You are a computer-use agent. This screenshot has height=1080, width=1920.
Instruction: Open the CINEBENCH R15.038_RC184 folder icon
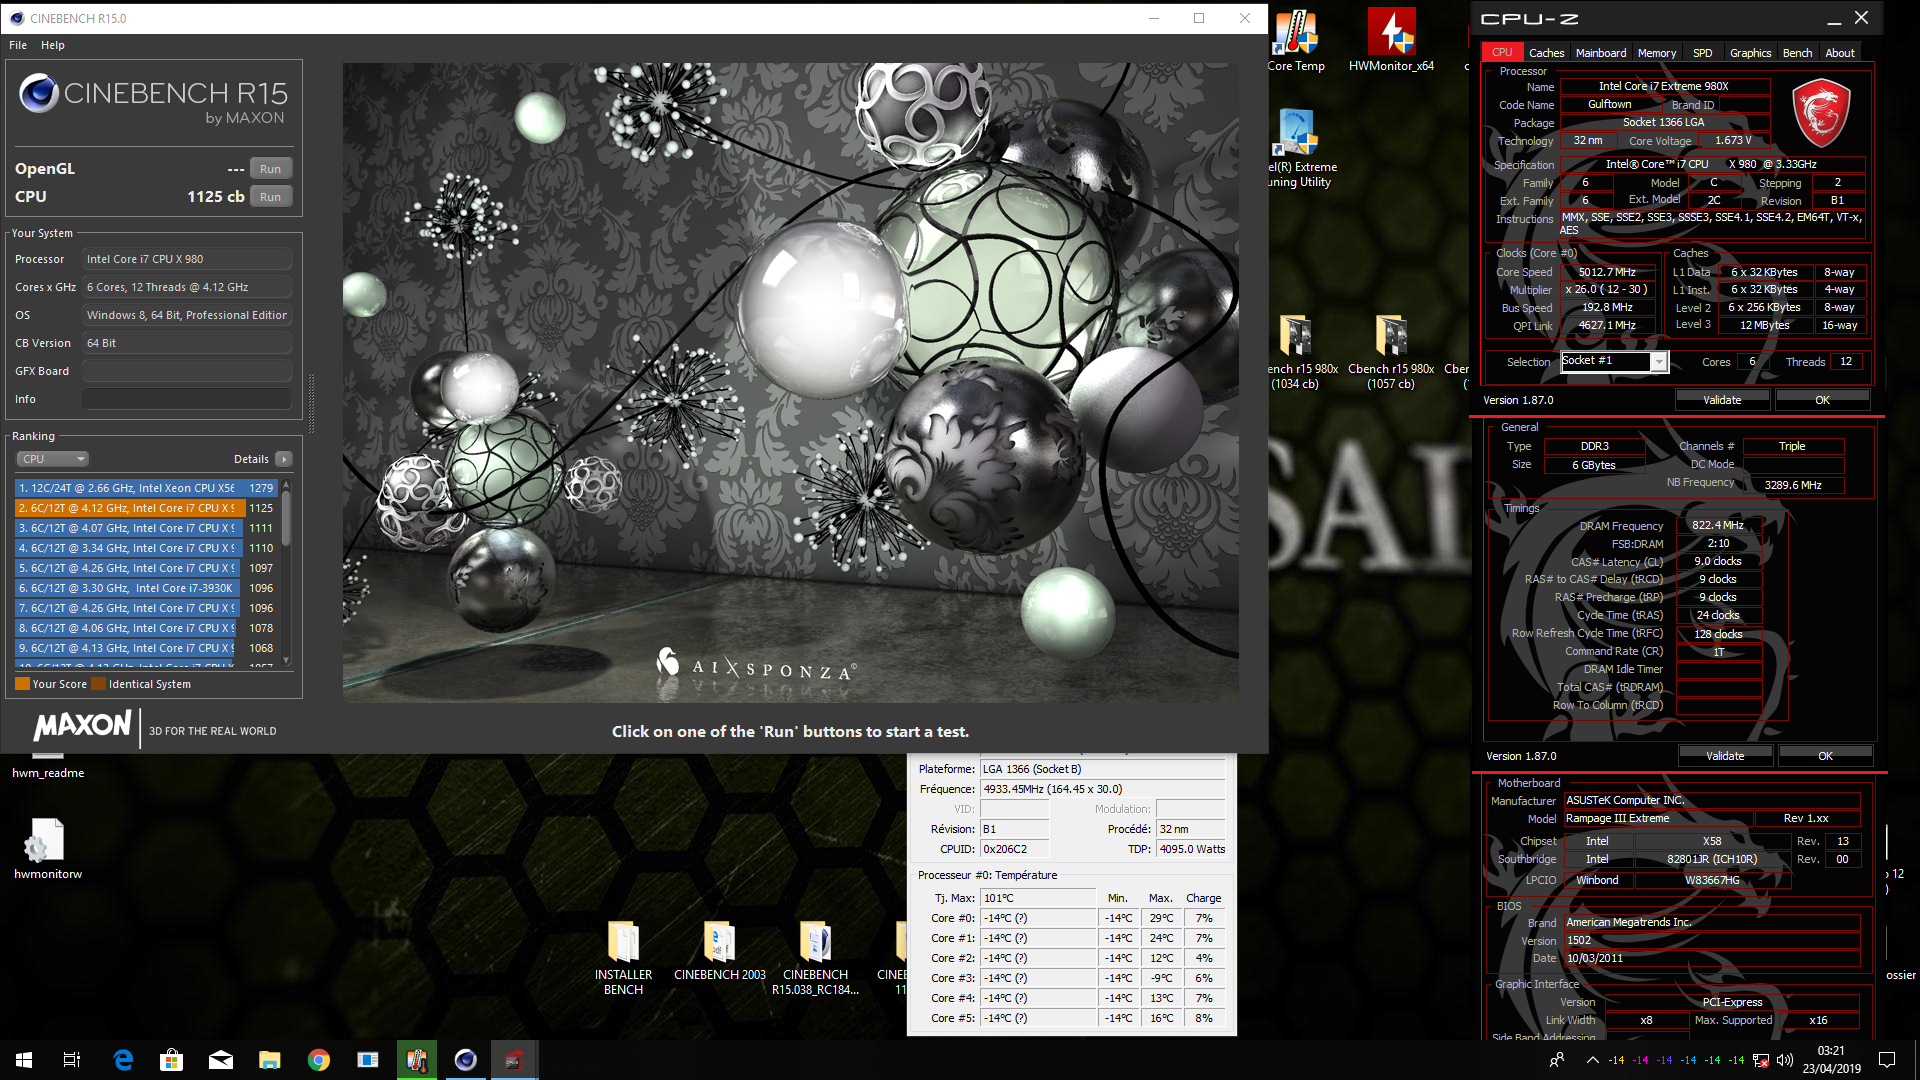[815, 957]
